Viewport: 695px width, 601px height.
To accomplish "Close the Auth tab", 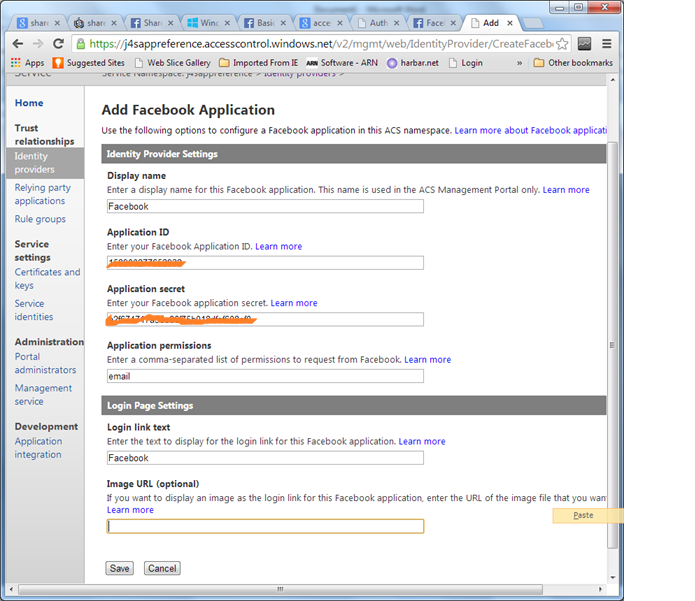I will coord(396,23).
